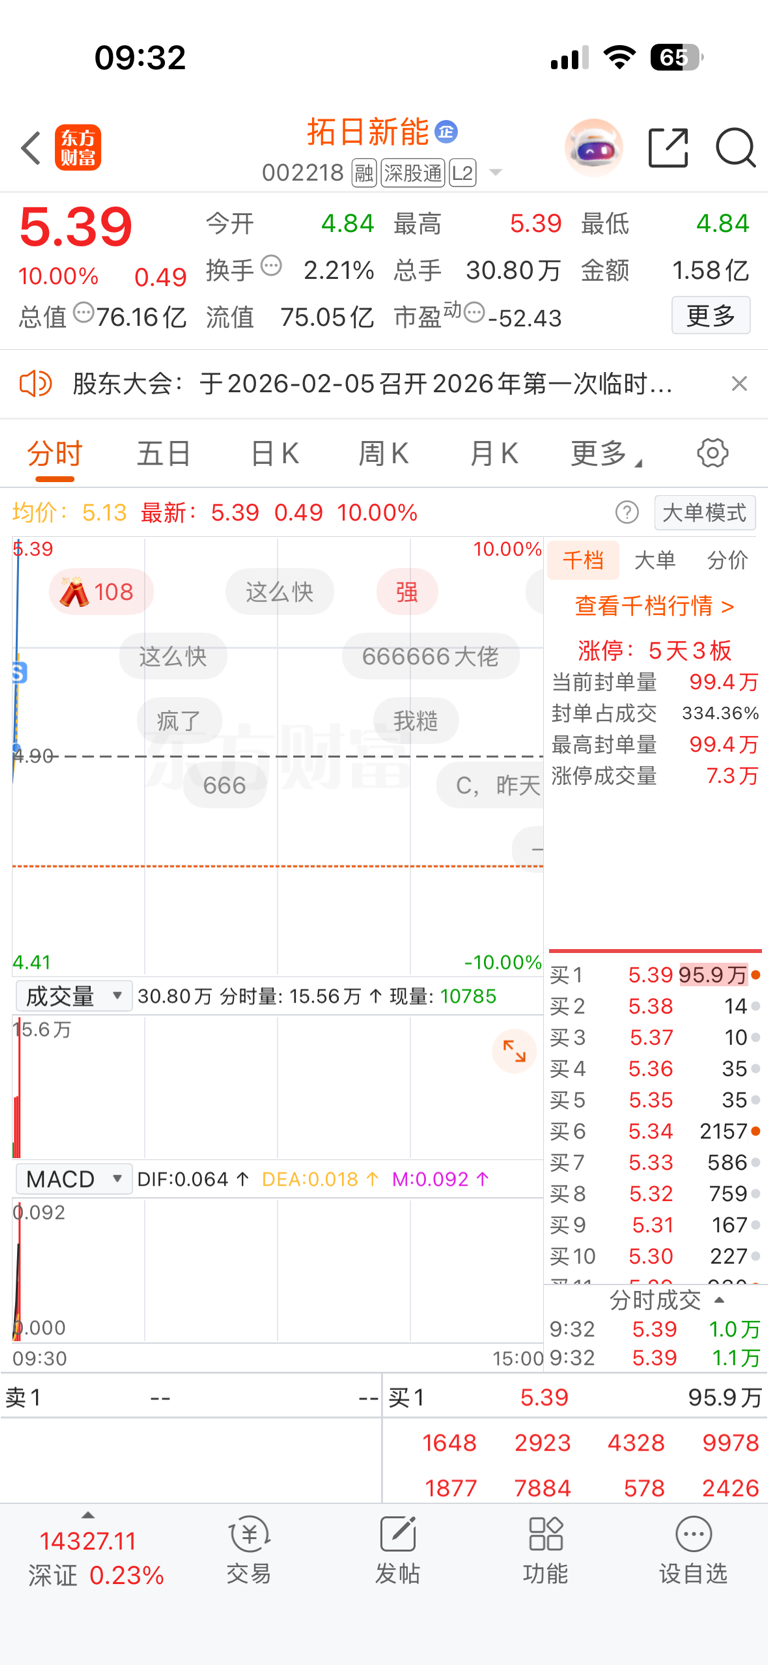
Task: Tap the 企 badge beside 拓日新能
Action: pos(446,131)
